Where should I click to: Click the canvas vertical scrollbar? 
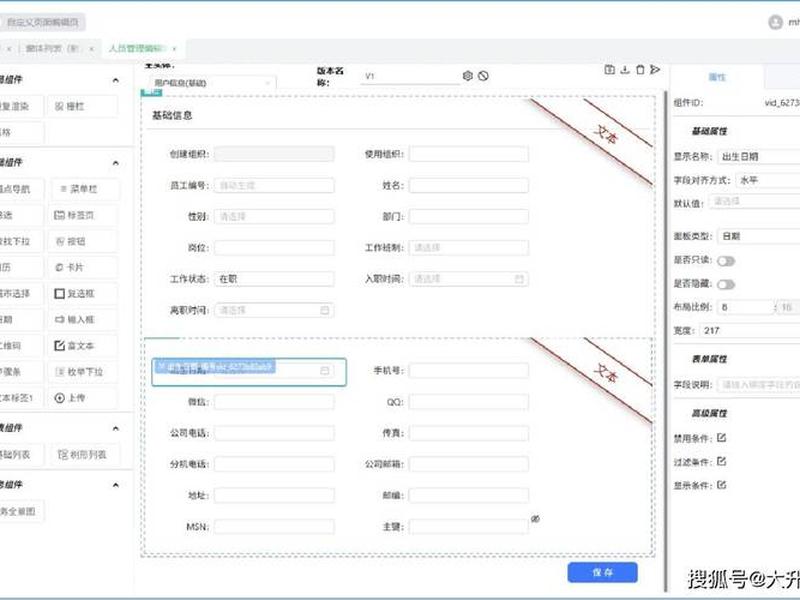[x=665, y=341]
